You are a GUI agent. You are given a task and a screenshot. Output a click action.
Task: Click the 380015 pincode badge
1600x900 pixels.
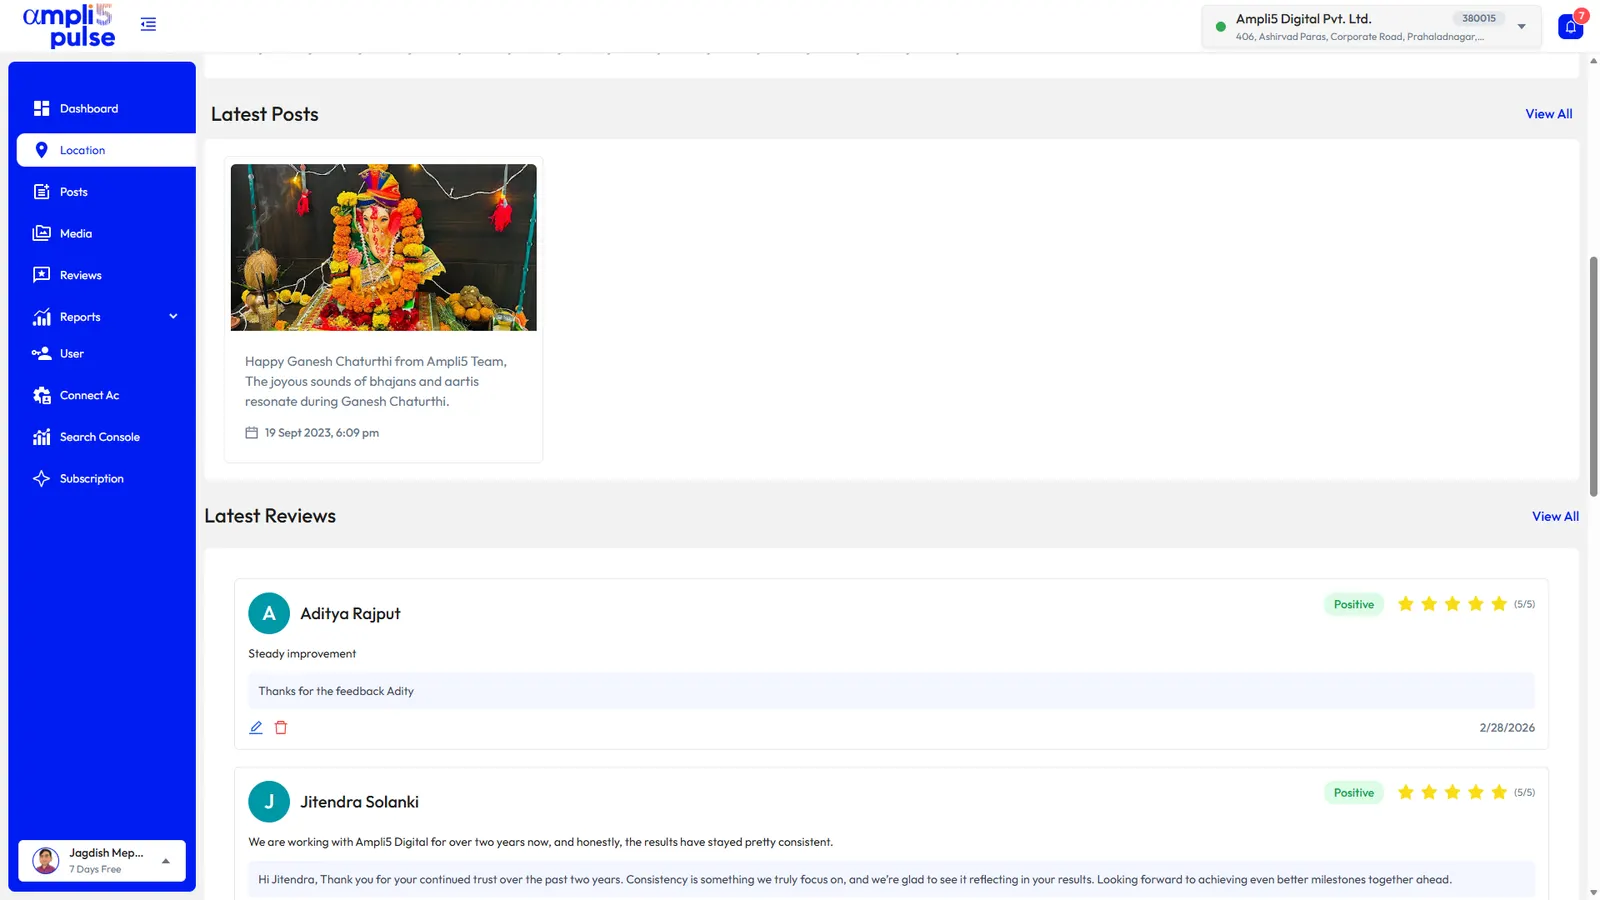[x=1479, y=18]
